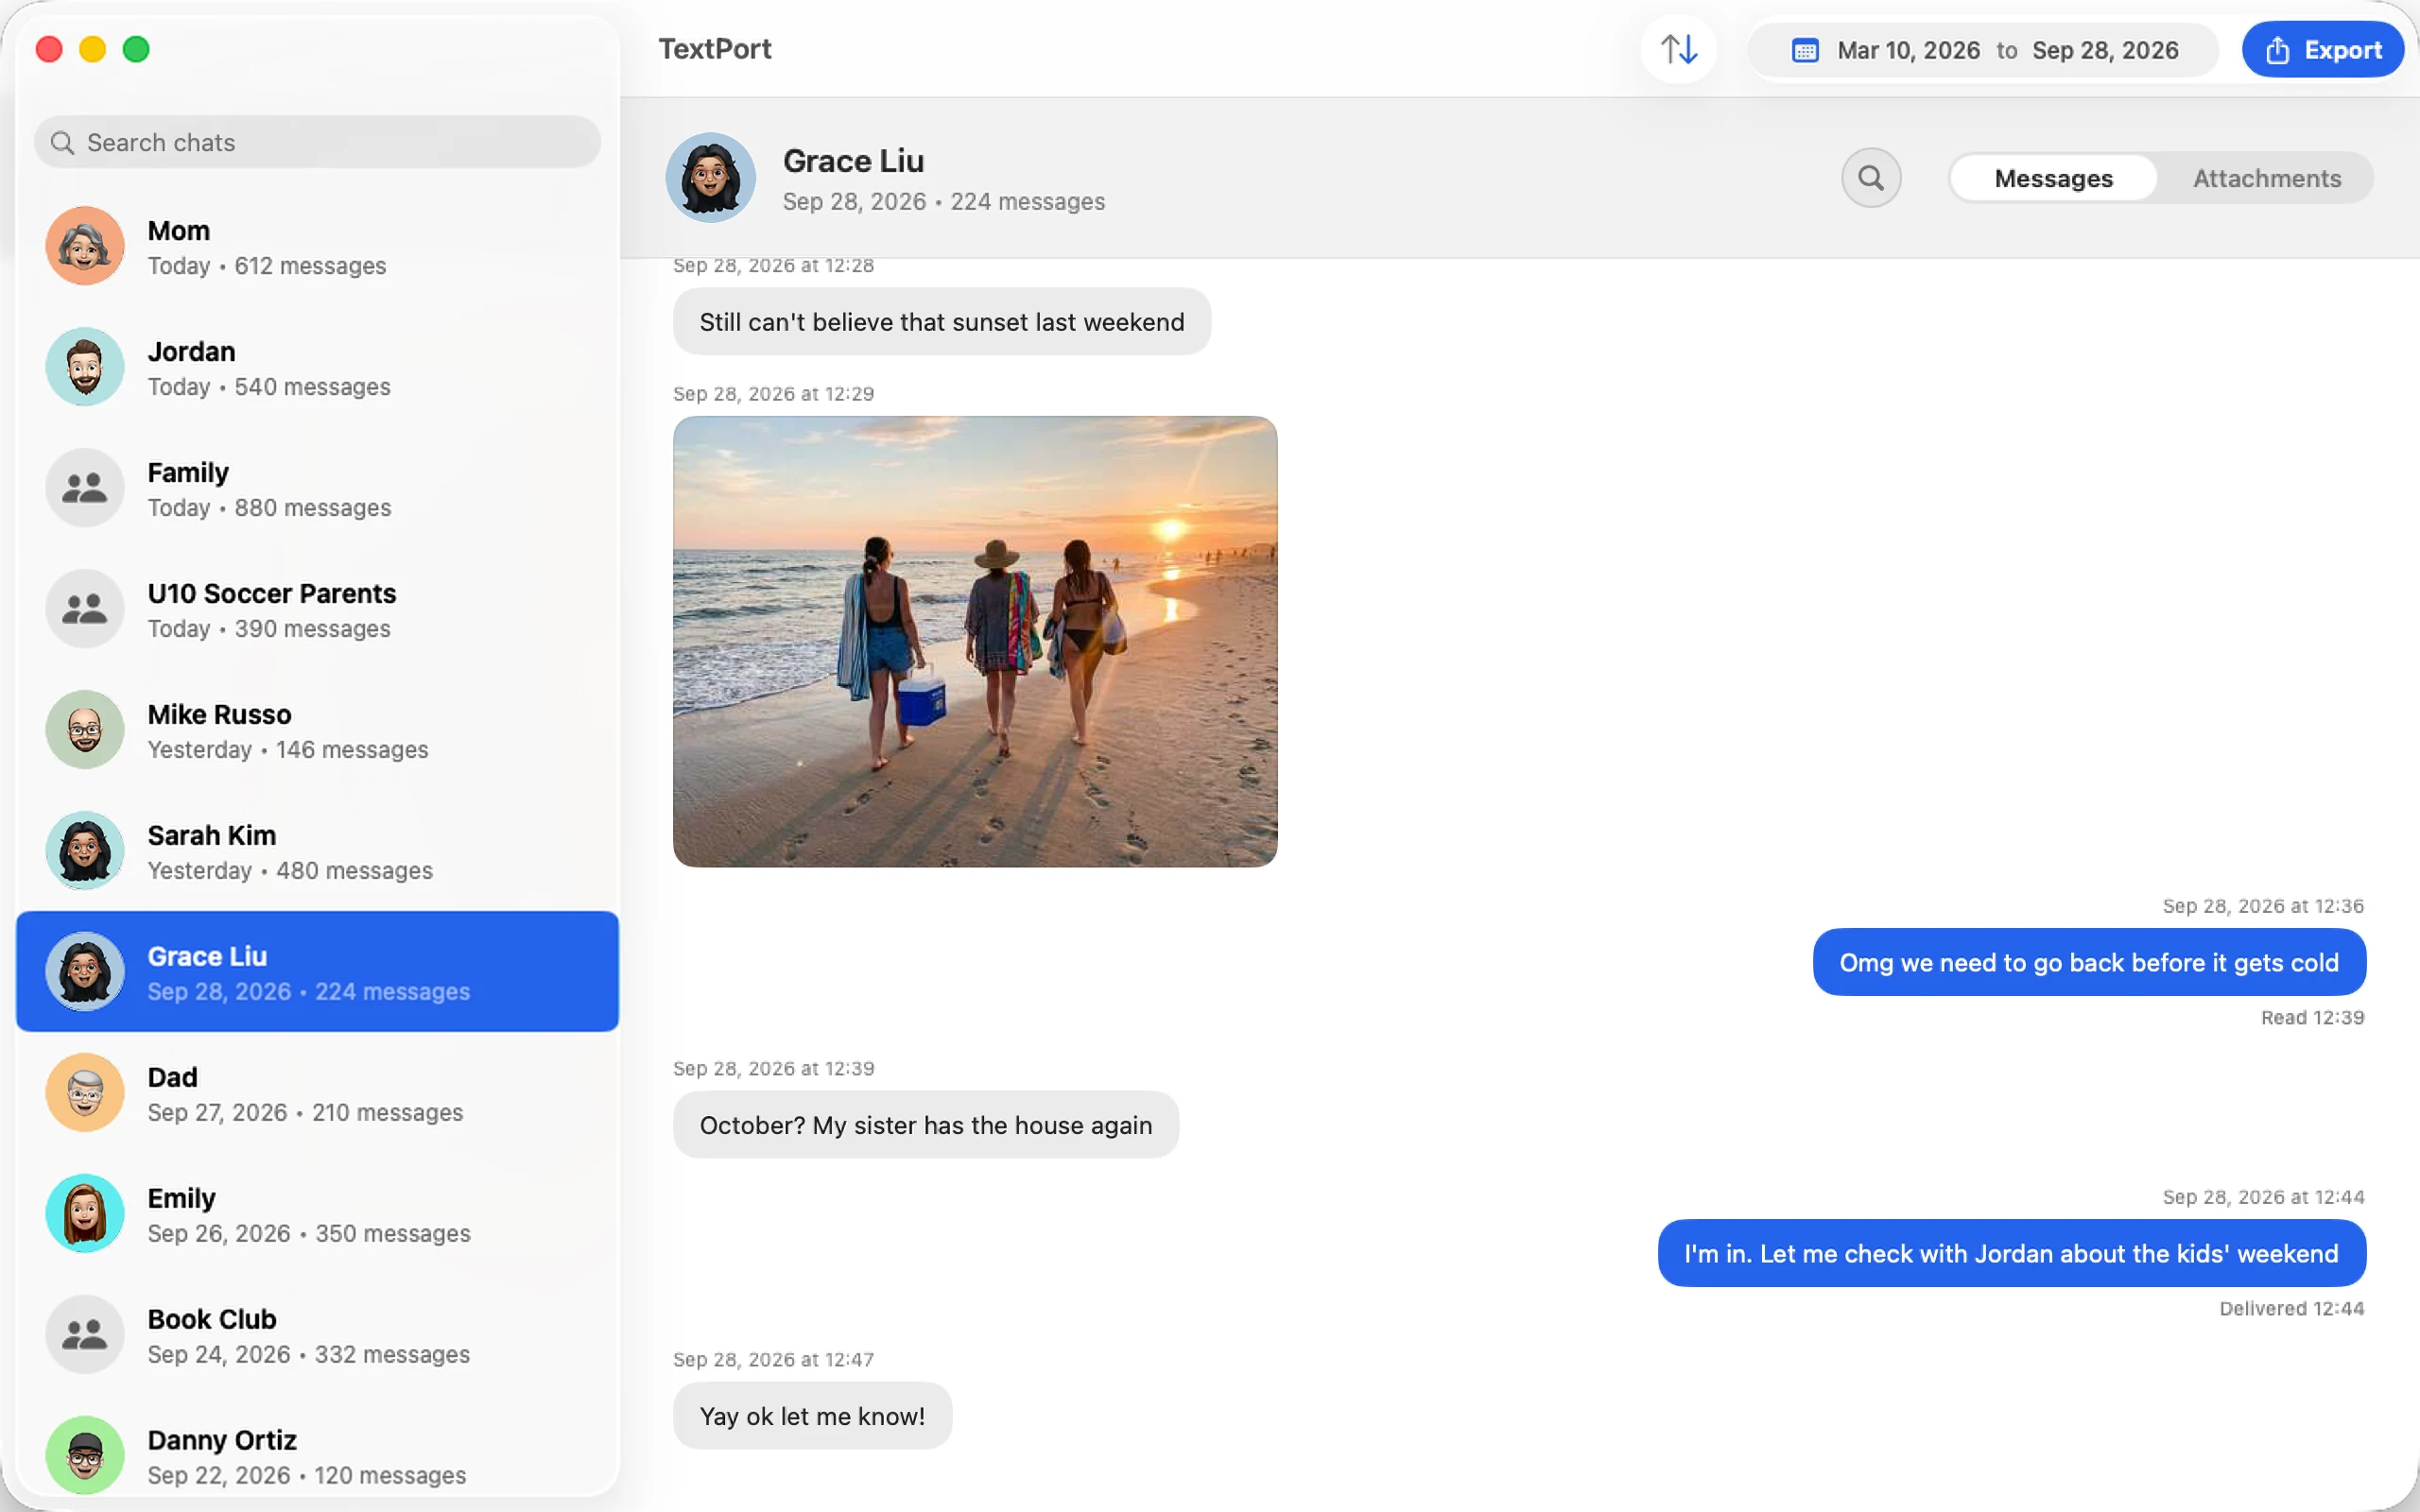Viewport: 2420px width, 1512px height.
Task: Select the Sarah Kim chat with 480 messages
Action: tap(318, 851)
